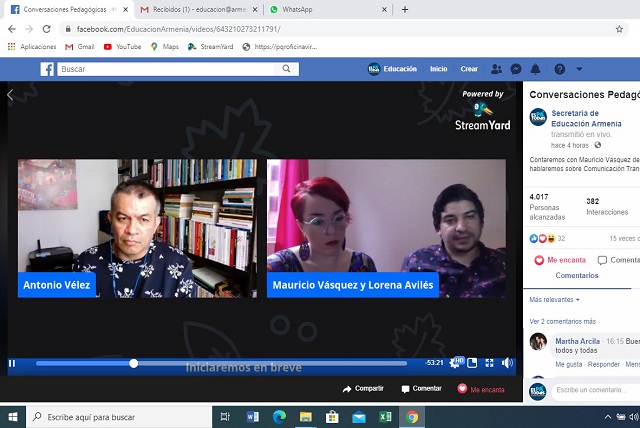Open Mail app from taskbar

click(x=359, y=417)
